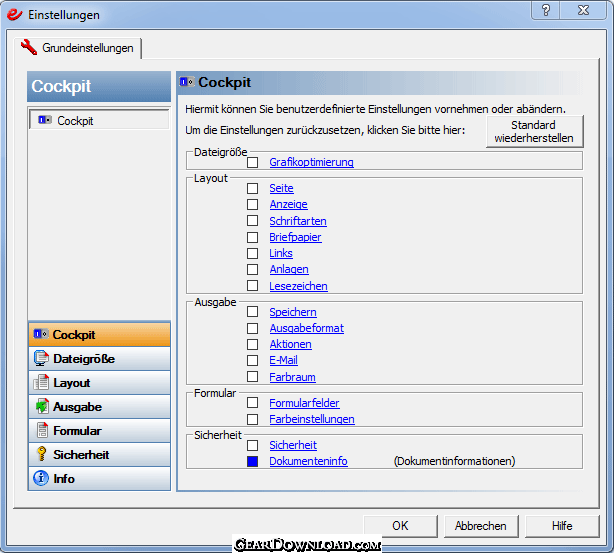Enable the Briefpapier checkbox
The height and width of the screenshot is (553, 614).
(253, 237)
